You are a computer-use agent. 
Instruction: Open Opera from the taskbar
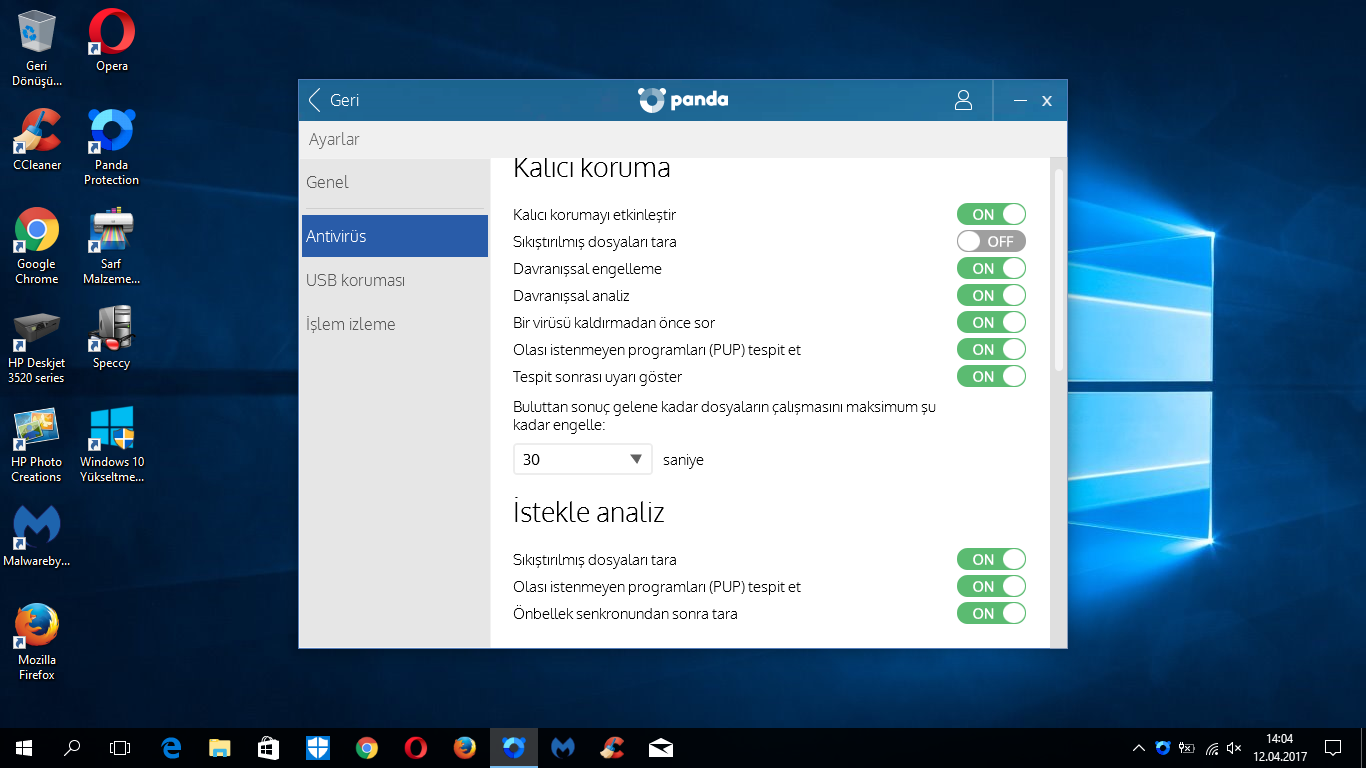[416, 747]
